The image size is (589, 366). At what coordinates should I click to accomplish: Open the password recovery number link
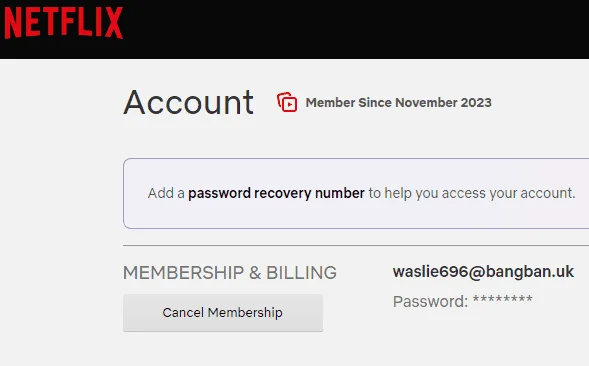point(276,193)
